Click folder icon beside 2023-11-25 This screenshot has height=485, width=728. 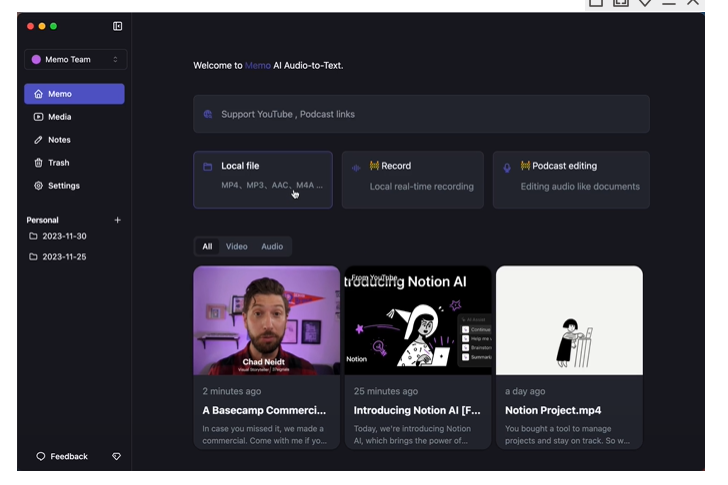coord(33,256)
